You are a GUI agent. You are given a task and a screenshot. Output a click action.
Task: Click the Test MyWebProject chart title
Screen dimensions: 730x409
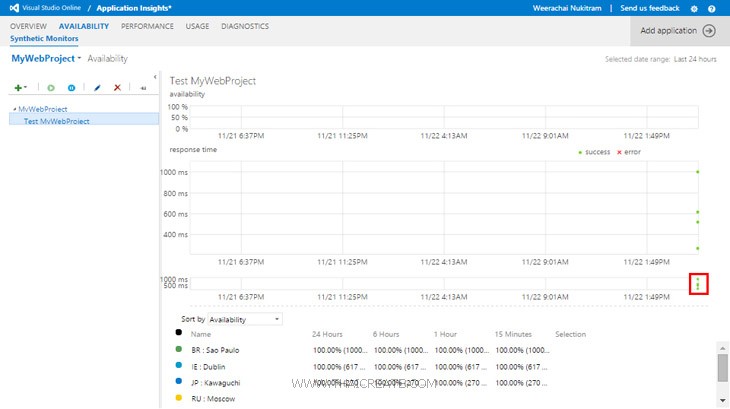click(213, 80)
